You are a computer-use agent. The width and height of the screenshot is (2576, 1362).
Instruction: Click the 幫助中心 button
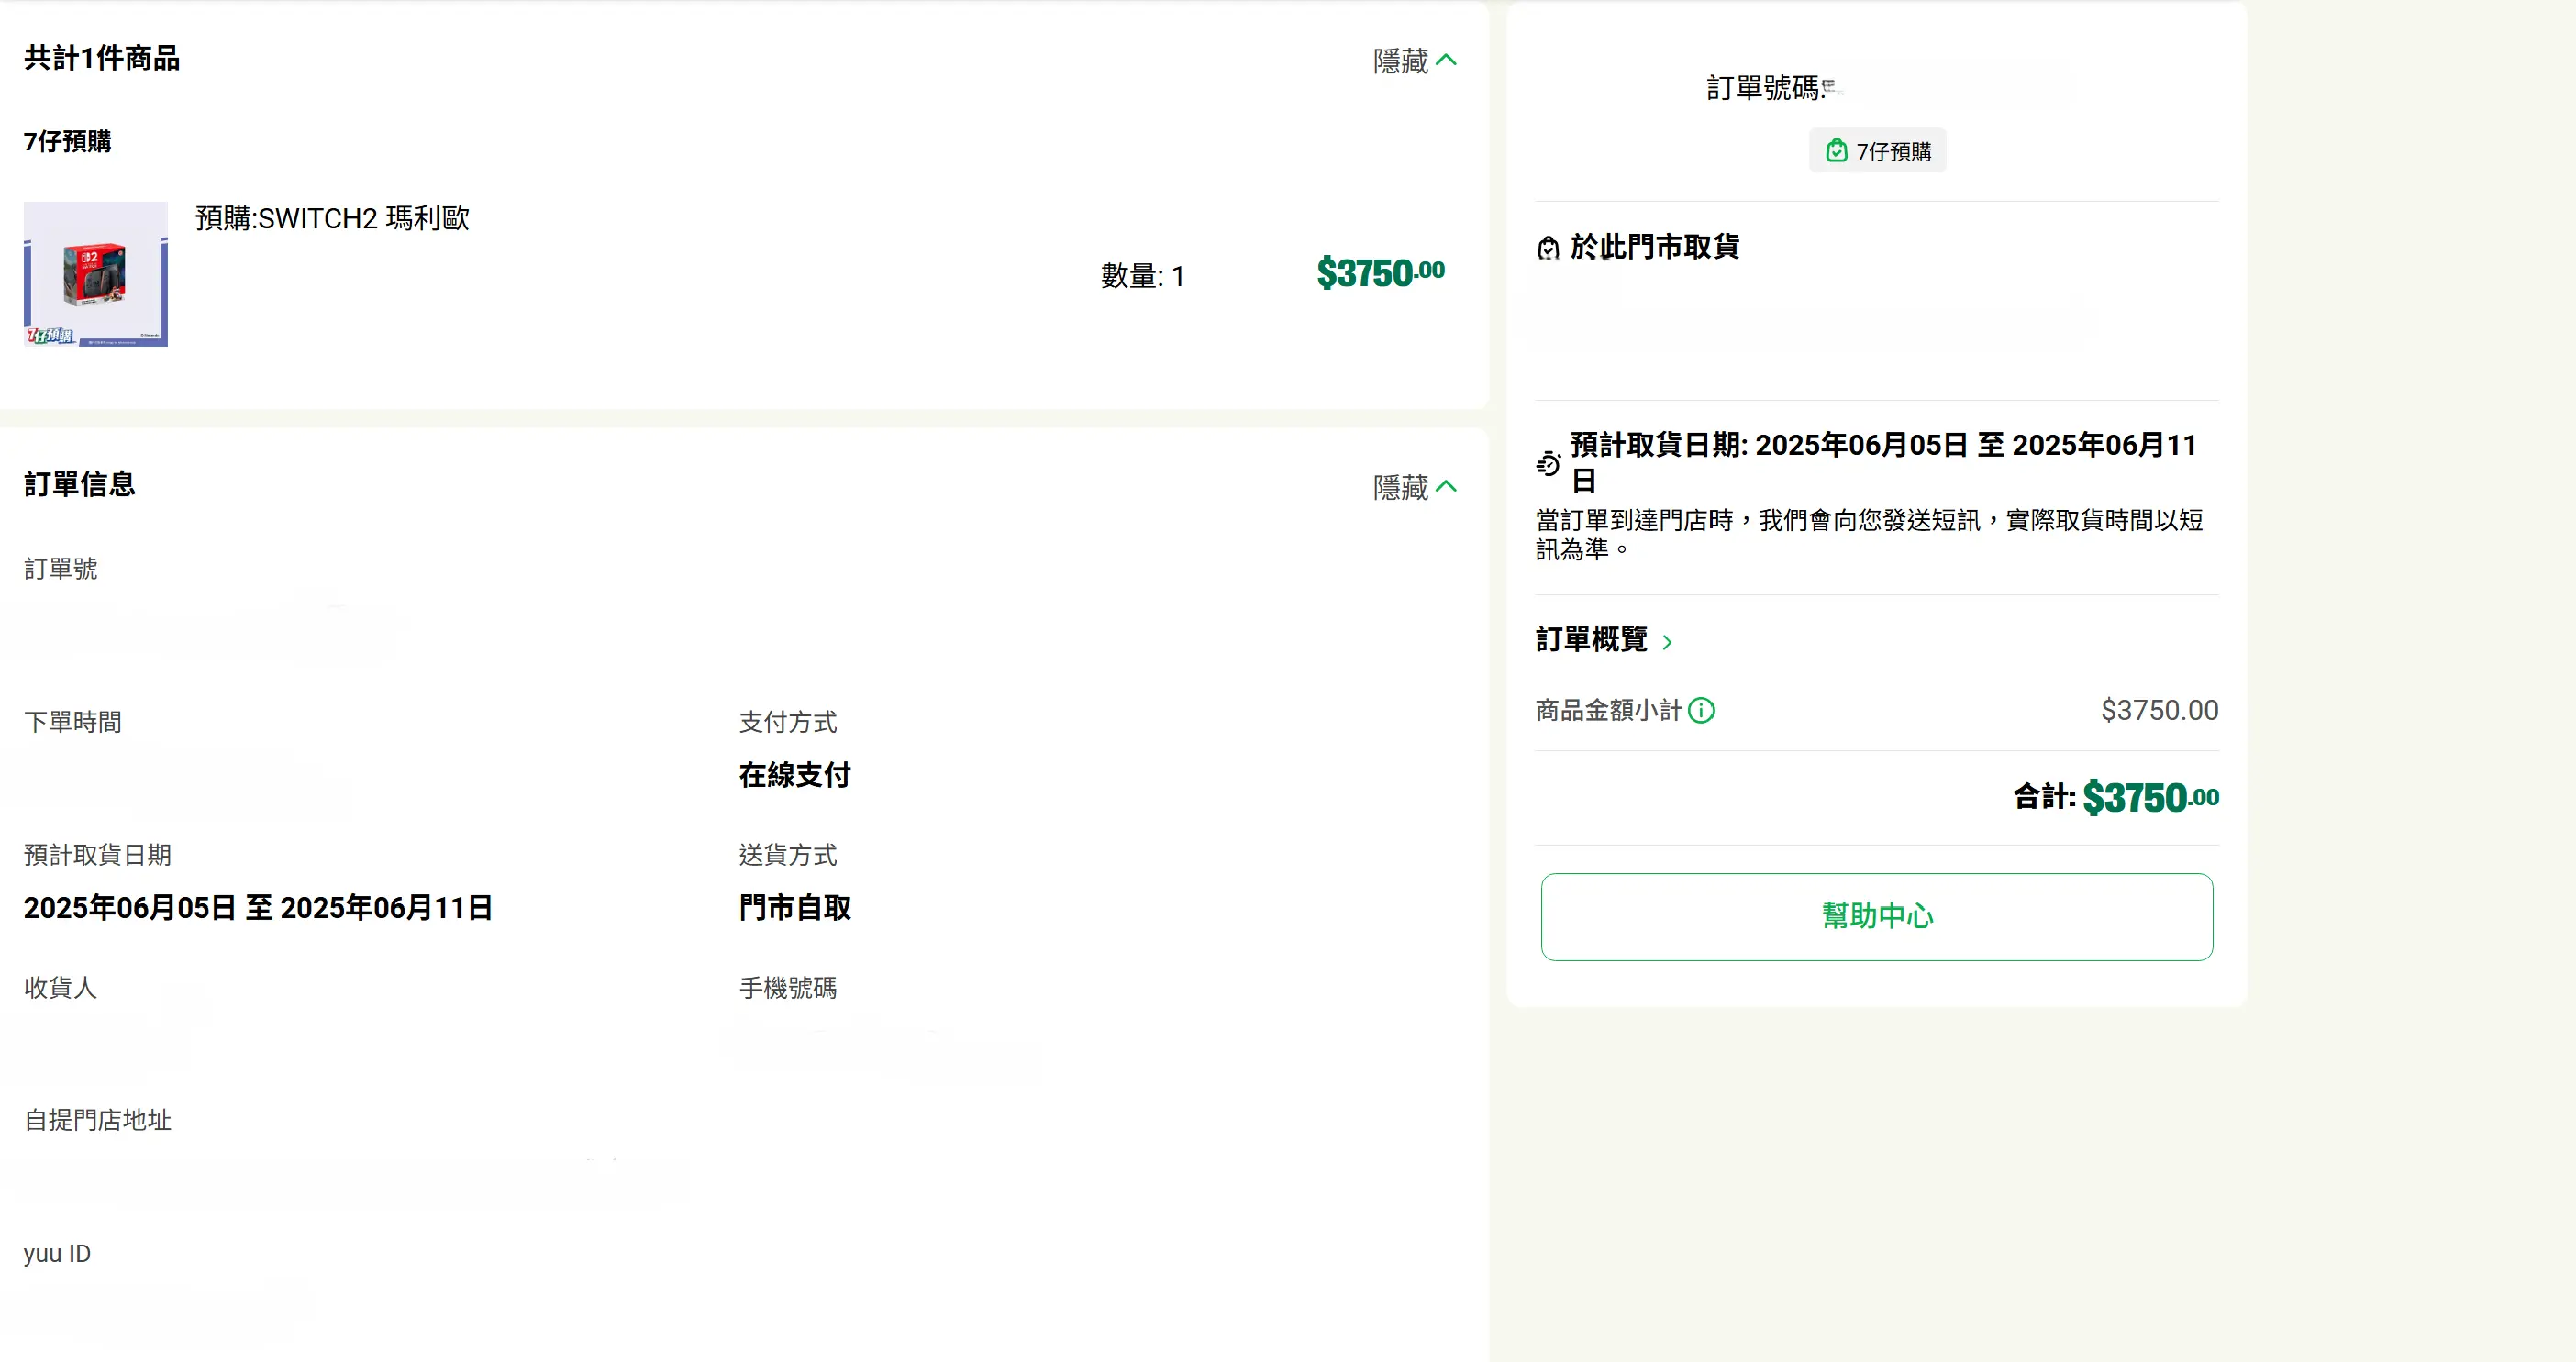(1876, 916)
